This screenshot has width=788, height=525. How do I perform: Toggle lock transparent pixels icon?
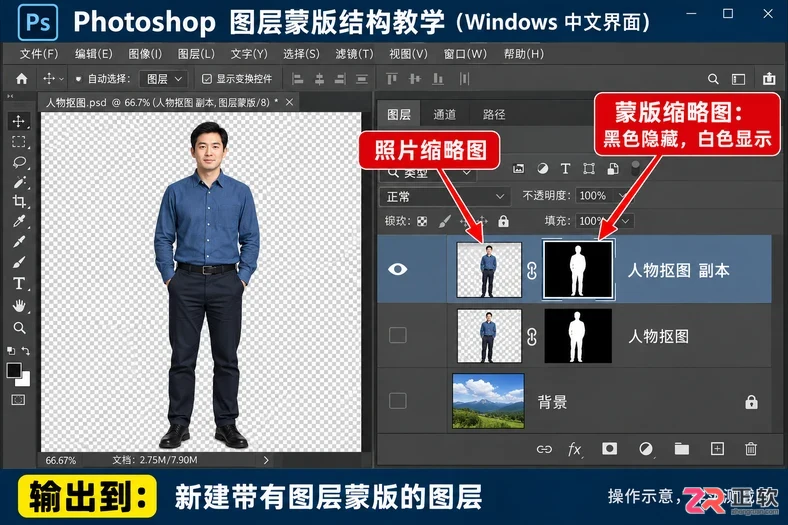(422, 221)
